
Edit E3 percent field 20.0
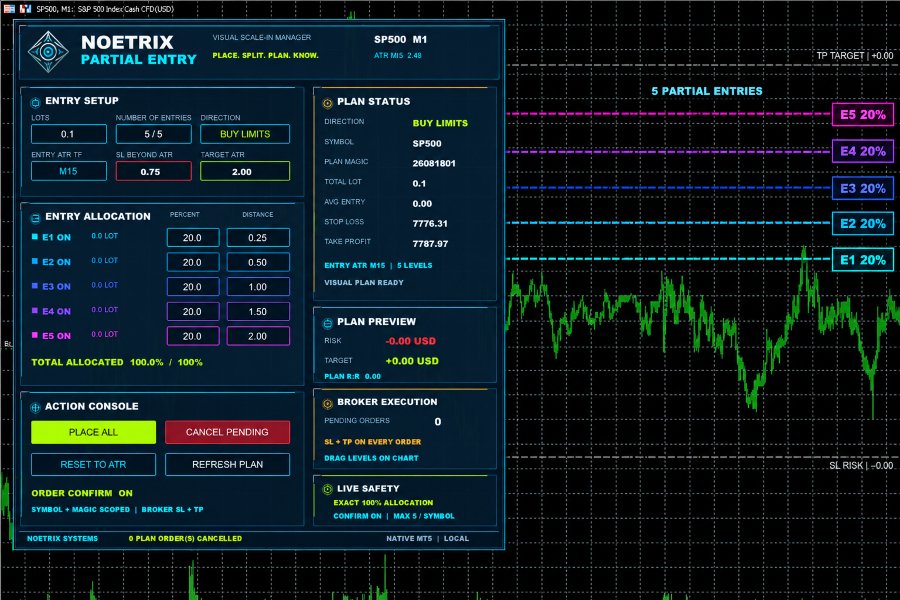[193, 287]
